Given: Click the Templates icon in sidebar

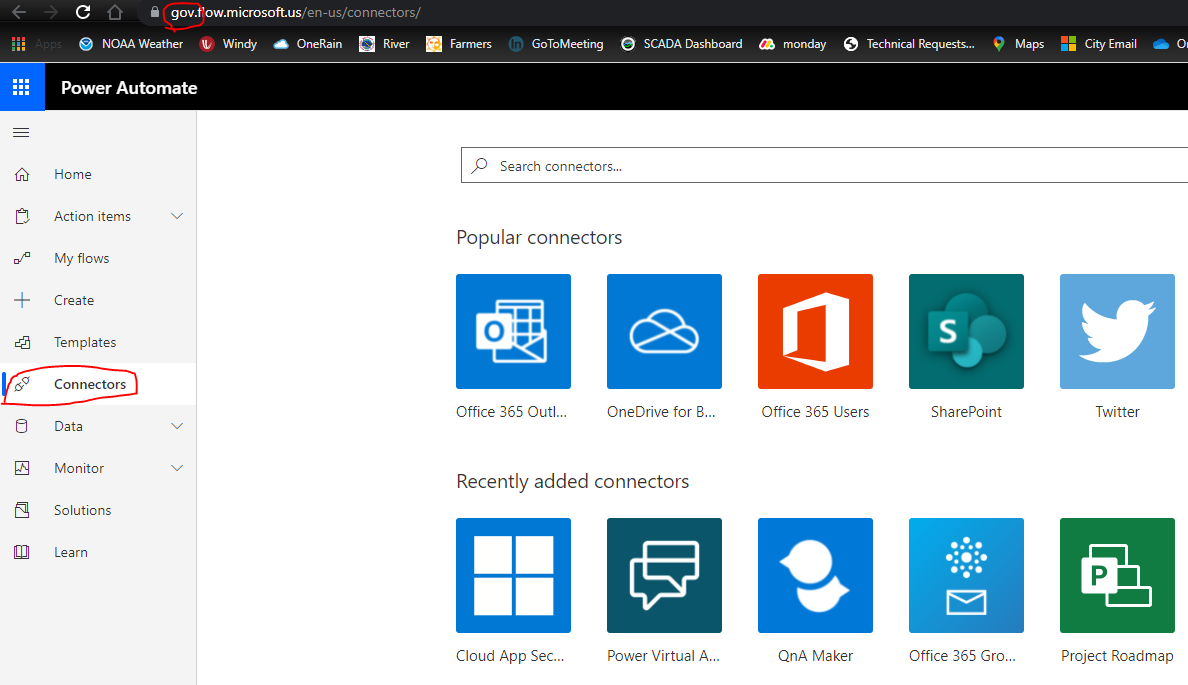Looking at the screenshot, I should [22, 342].
